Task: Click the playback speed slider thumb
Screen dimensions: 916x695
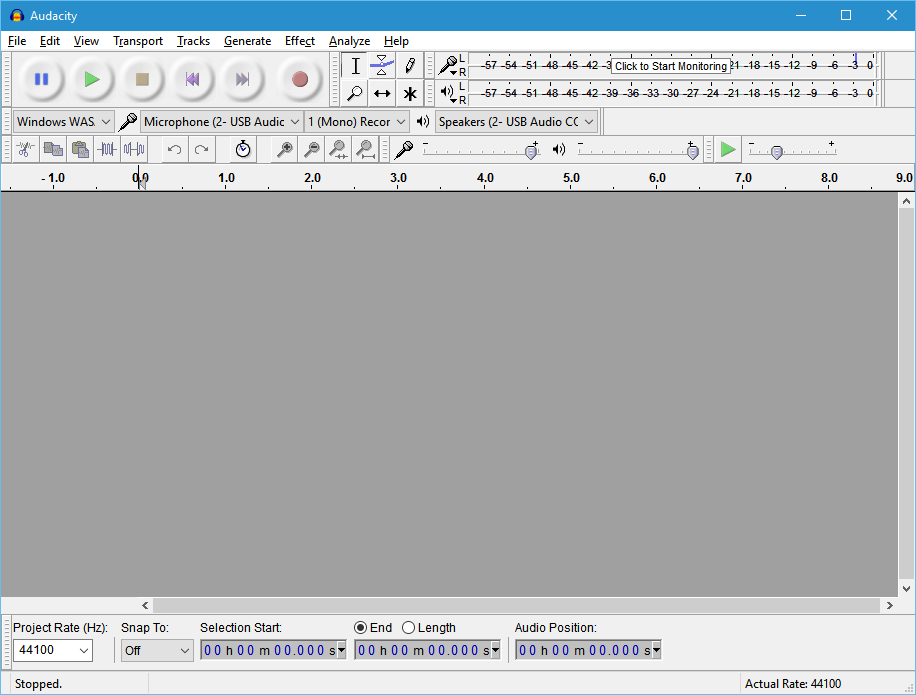Action: [776, 152]
